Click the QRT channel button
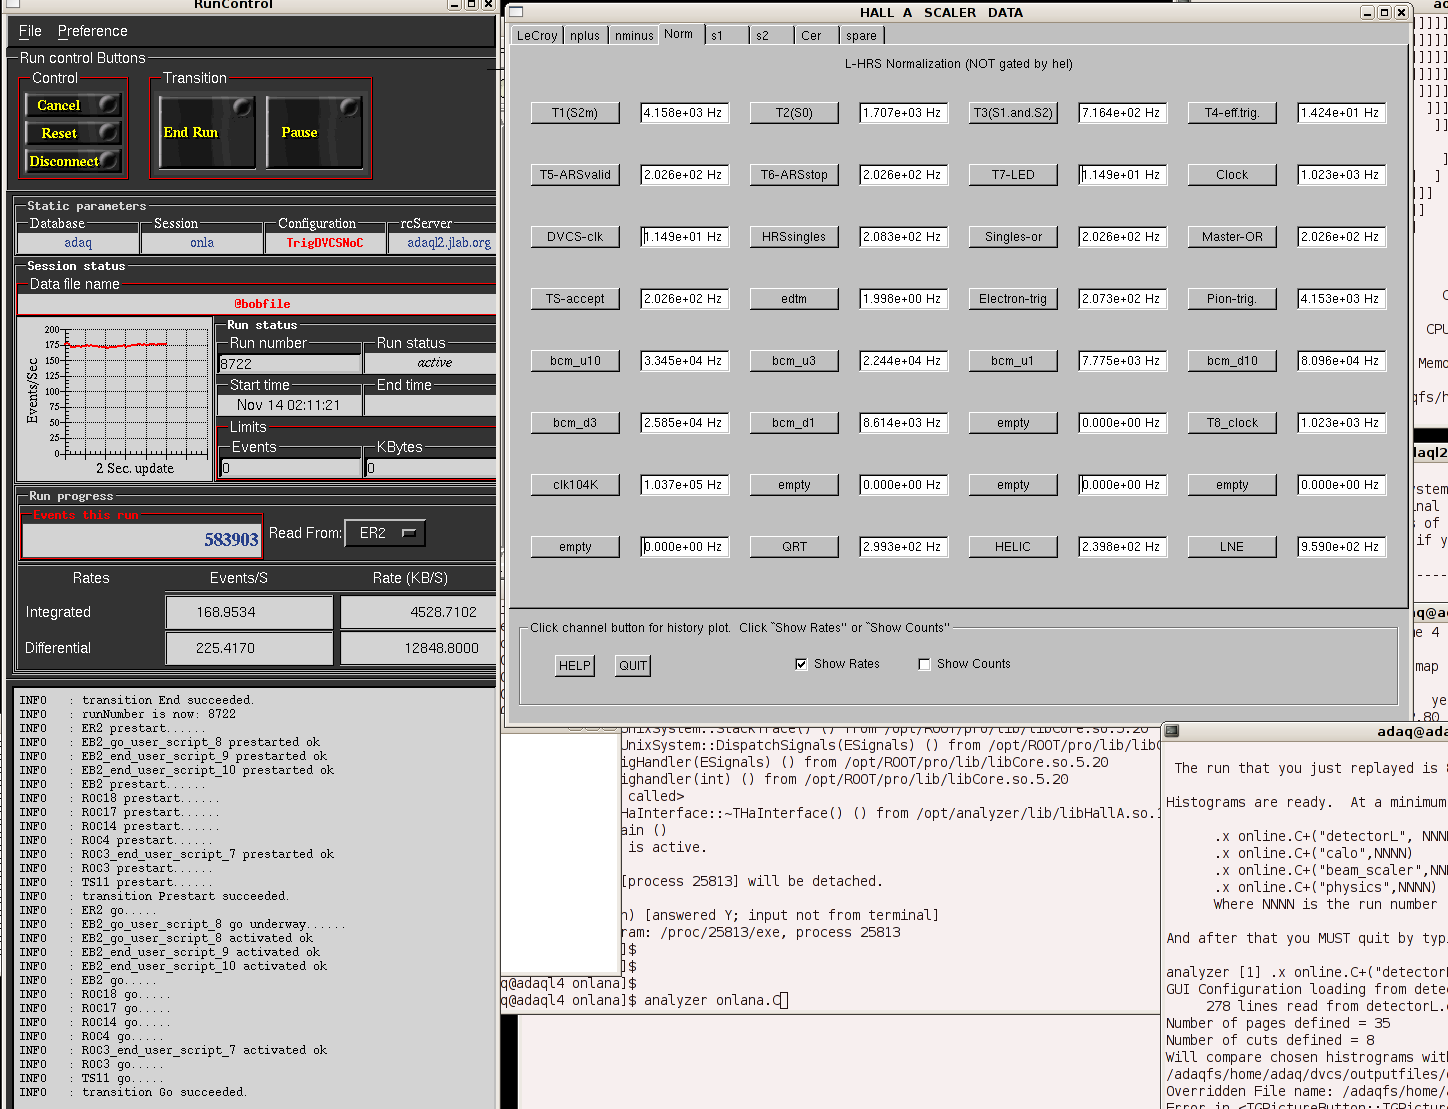 794,547
